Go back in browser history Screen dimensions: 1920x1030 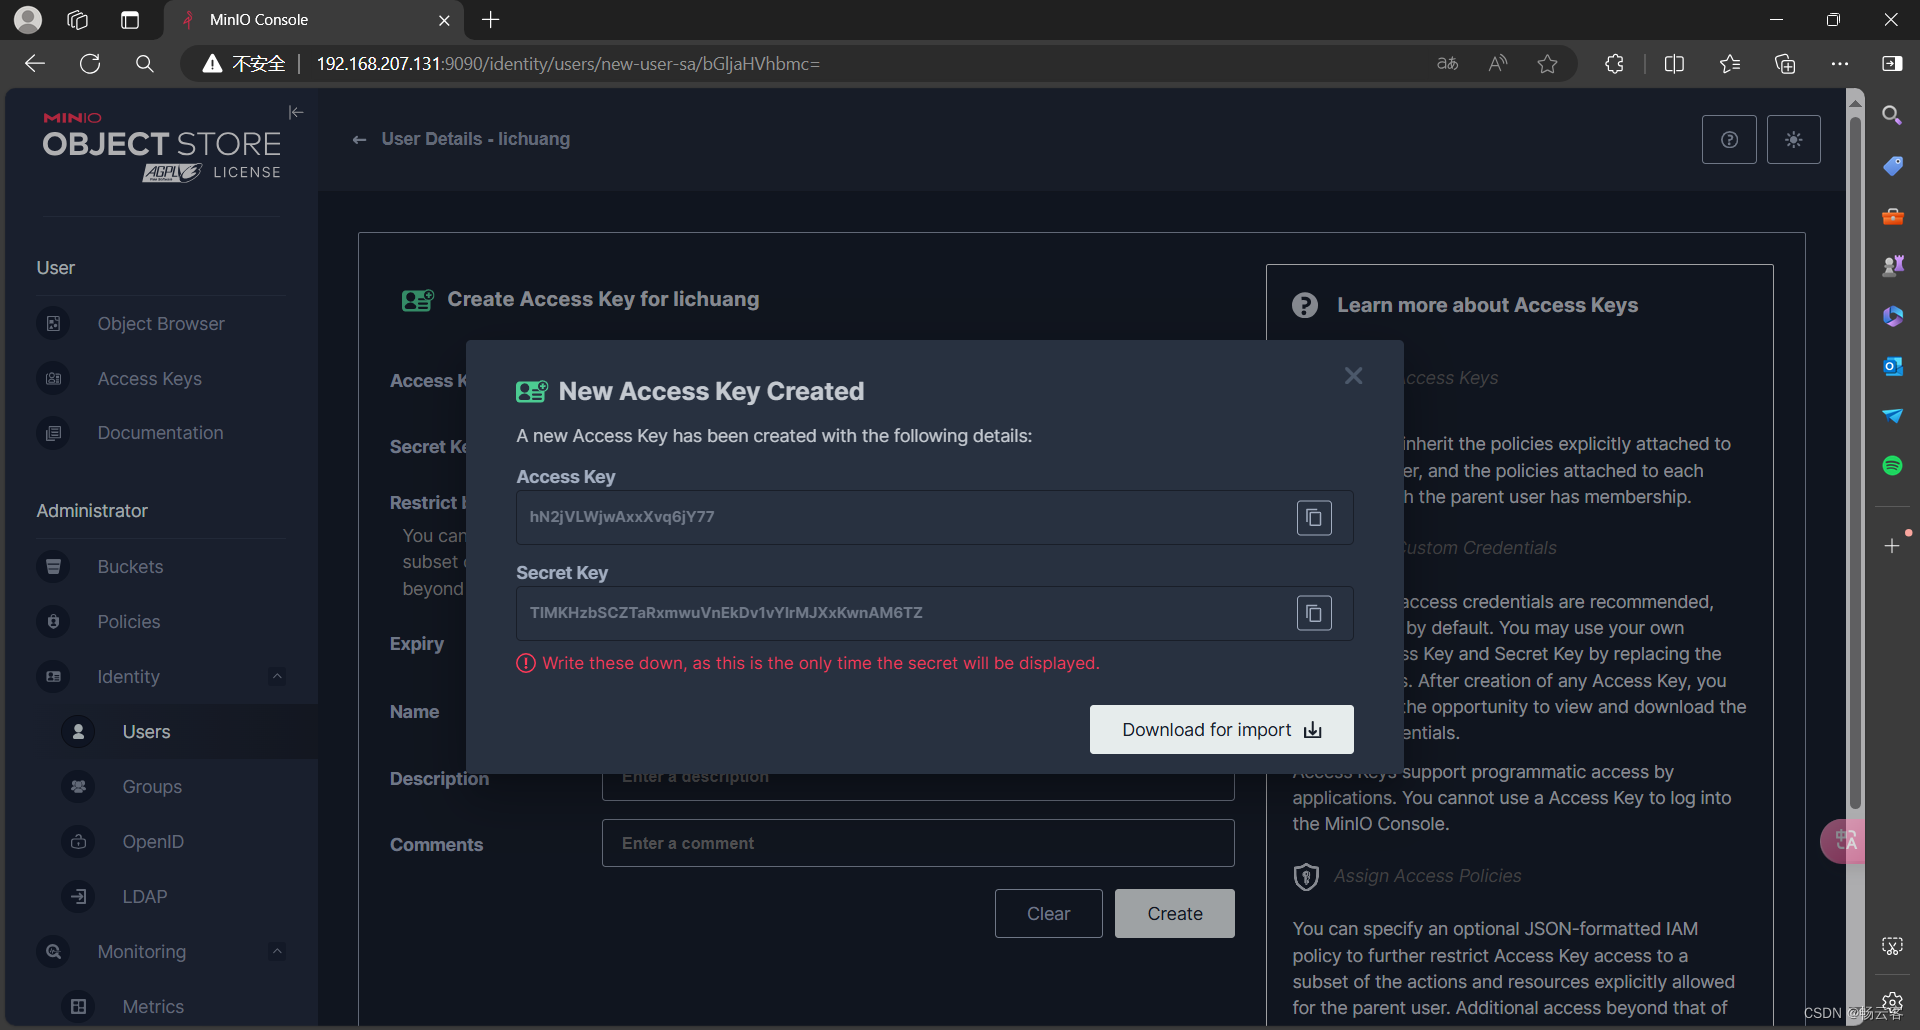pyautogui.click(x=35, y=64)
